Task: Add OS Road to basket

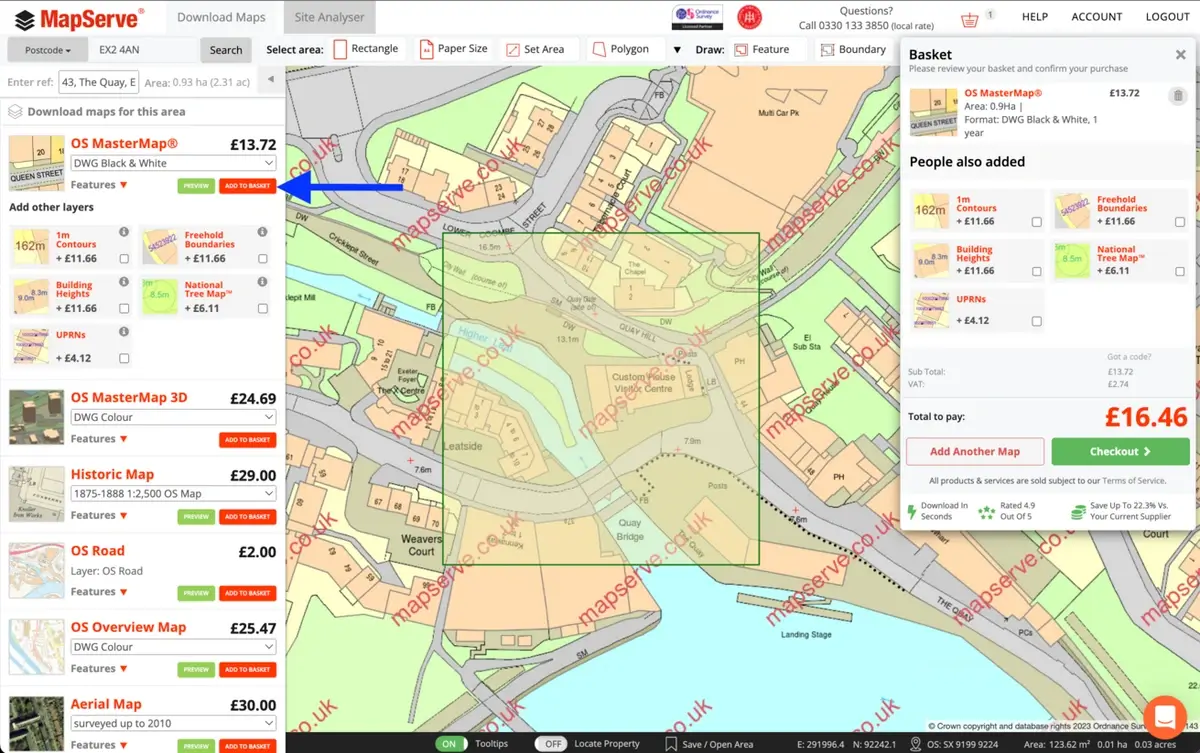Action: (x=247, y=593)
